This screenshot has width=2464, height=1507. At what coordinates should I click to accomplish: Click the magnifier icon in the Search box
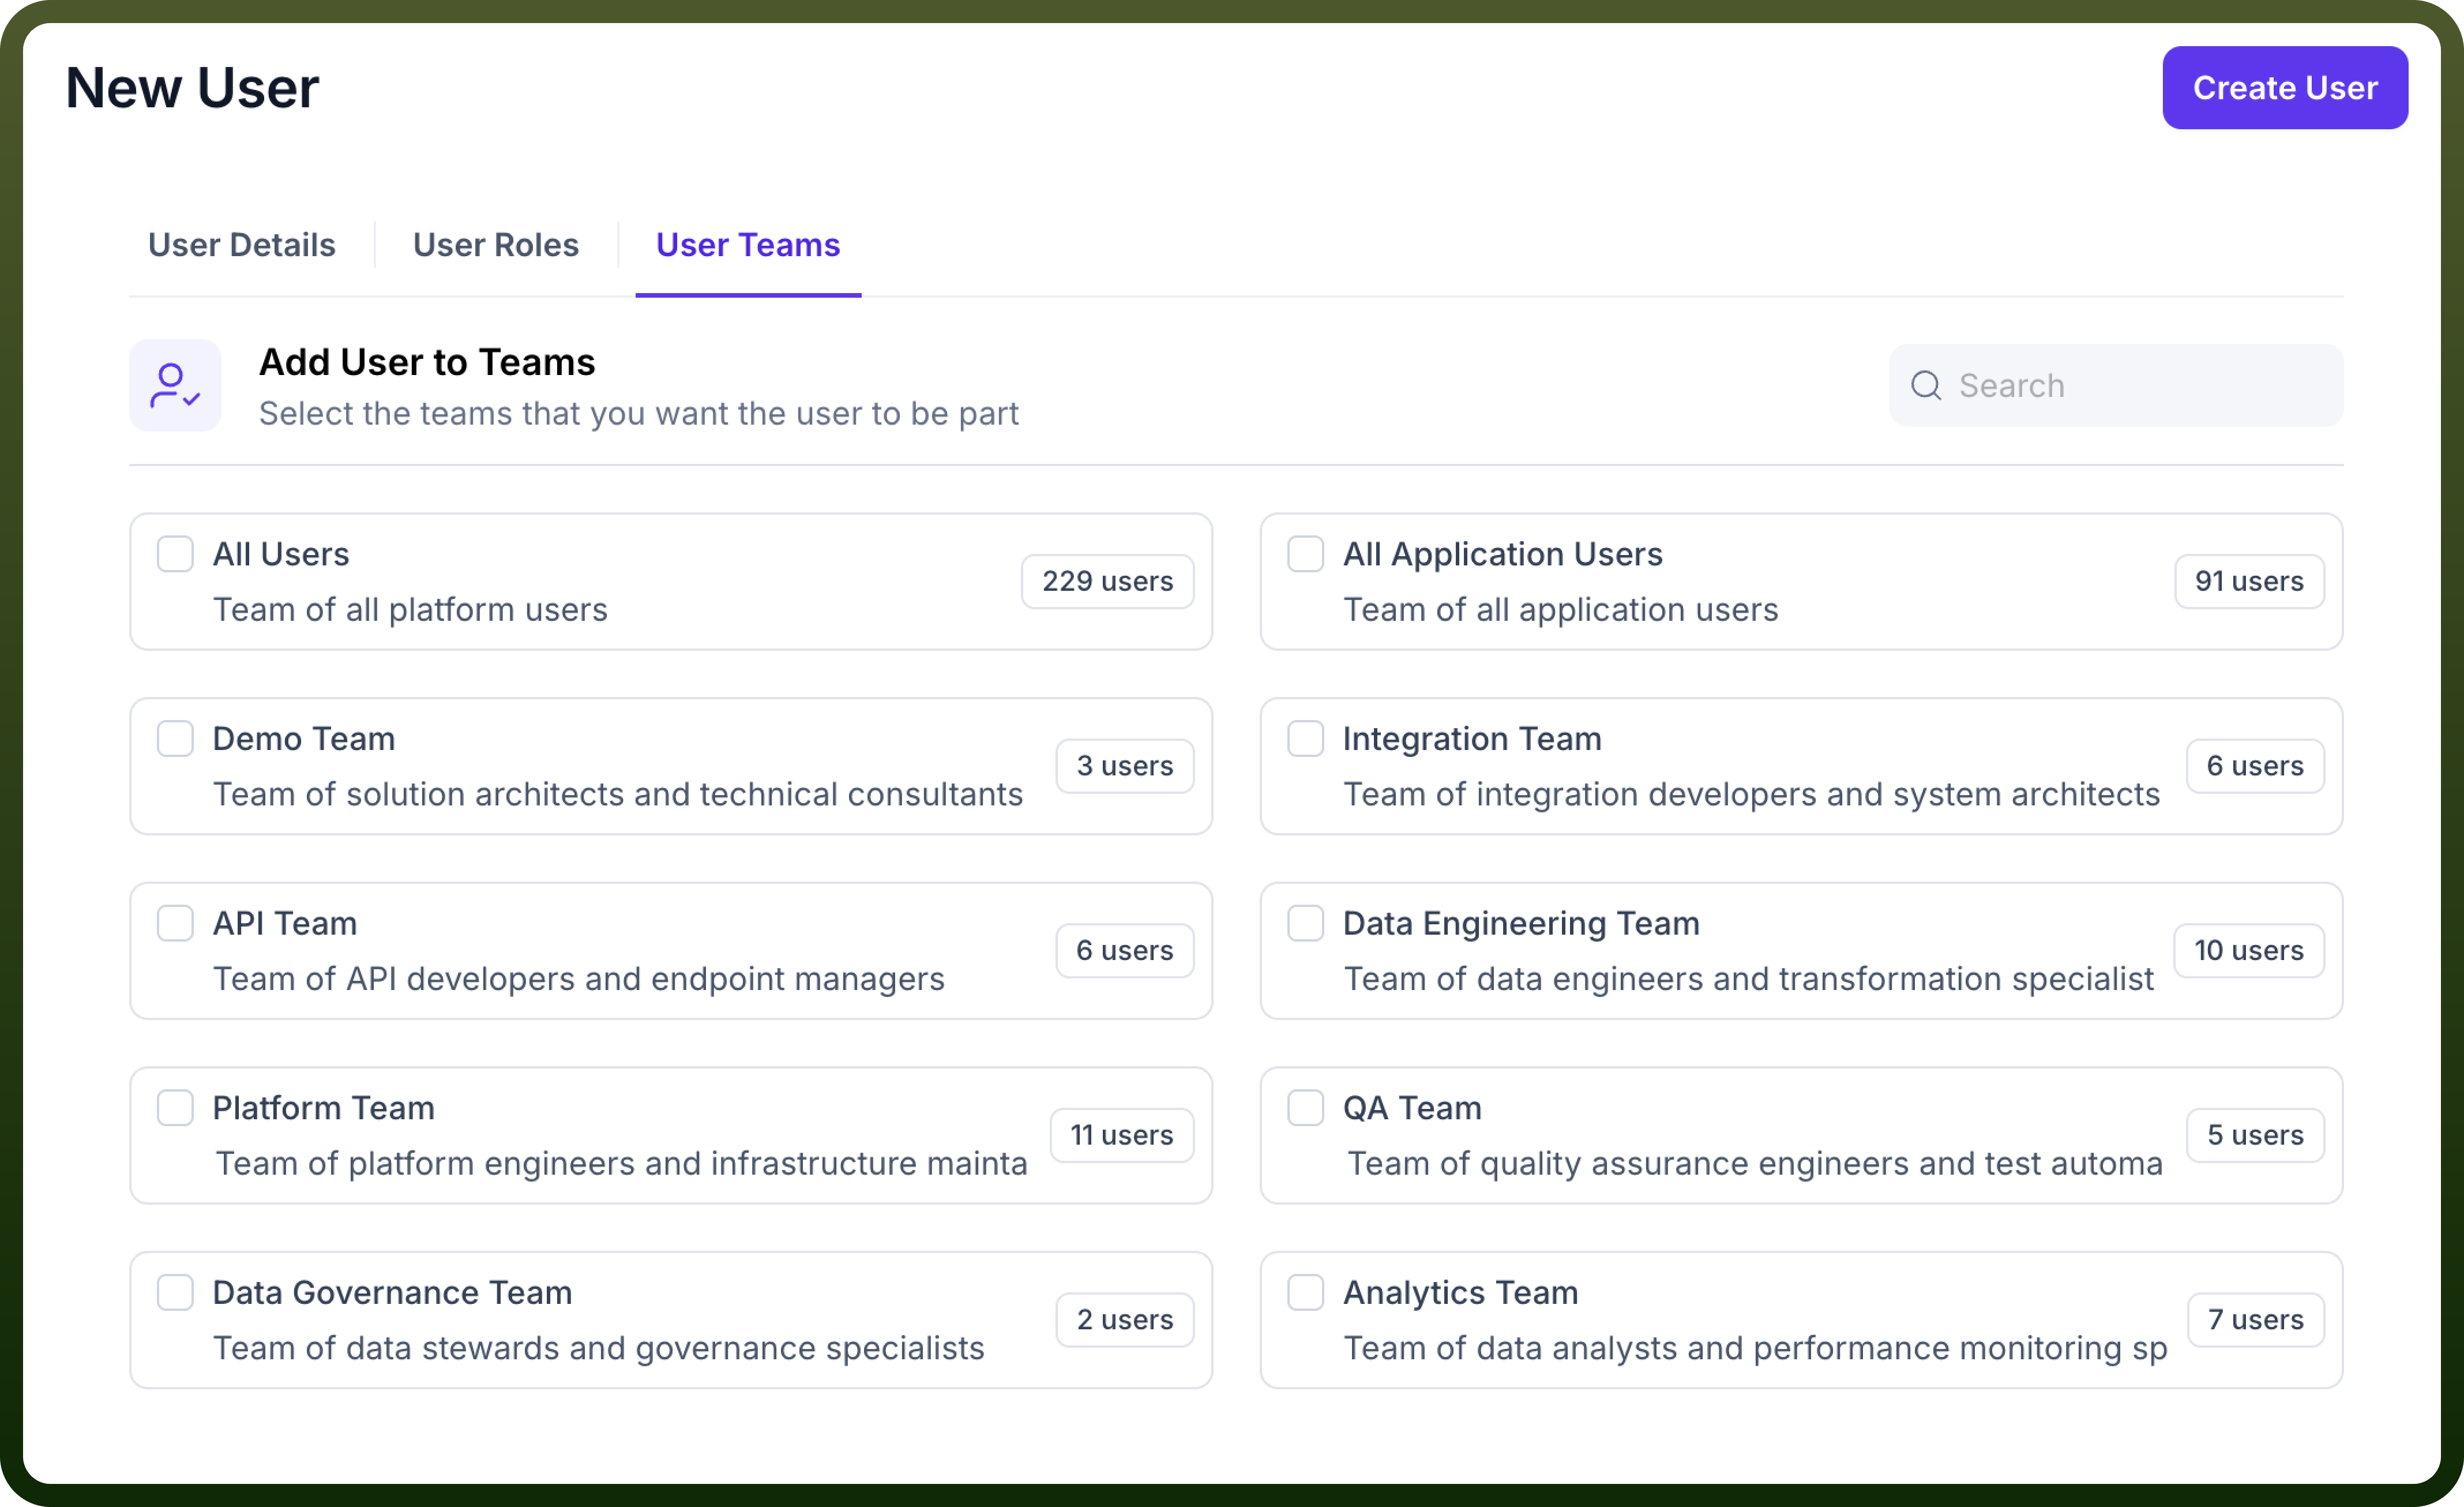click(x=1925, y=386)
